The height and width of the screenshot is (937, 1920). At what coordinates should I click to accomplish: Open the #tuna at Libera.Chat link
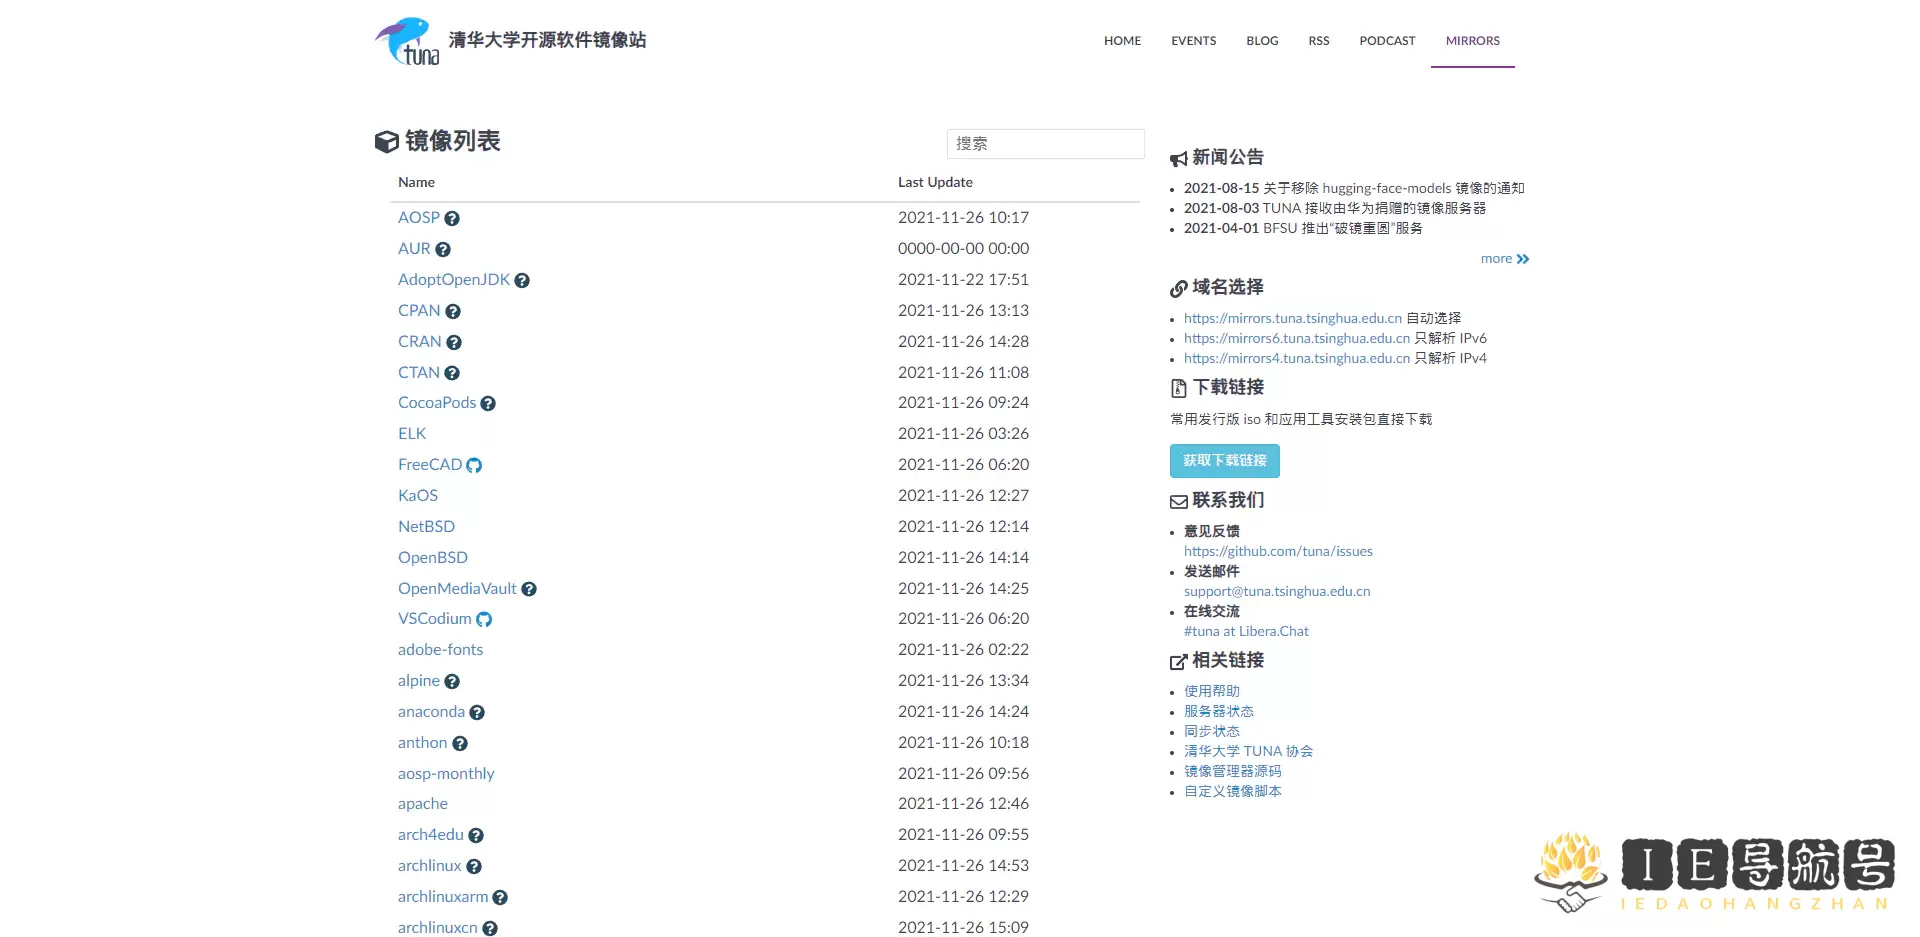1246,631
